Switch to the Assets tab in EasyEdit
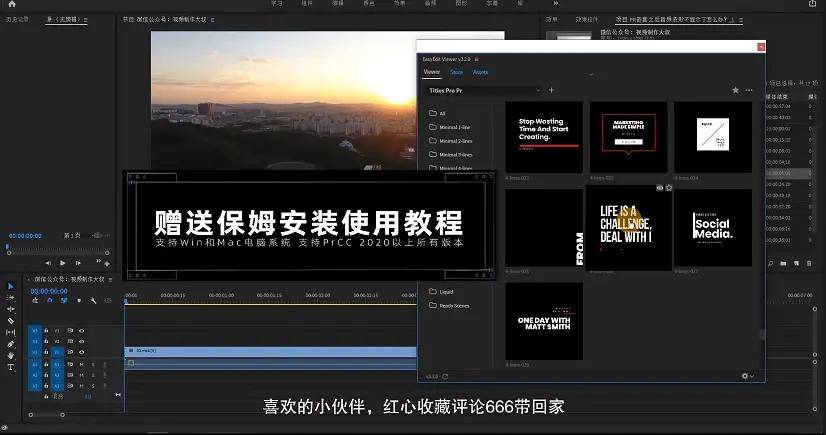 point(480,72)
